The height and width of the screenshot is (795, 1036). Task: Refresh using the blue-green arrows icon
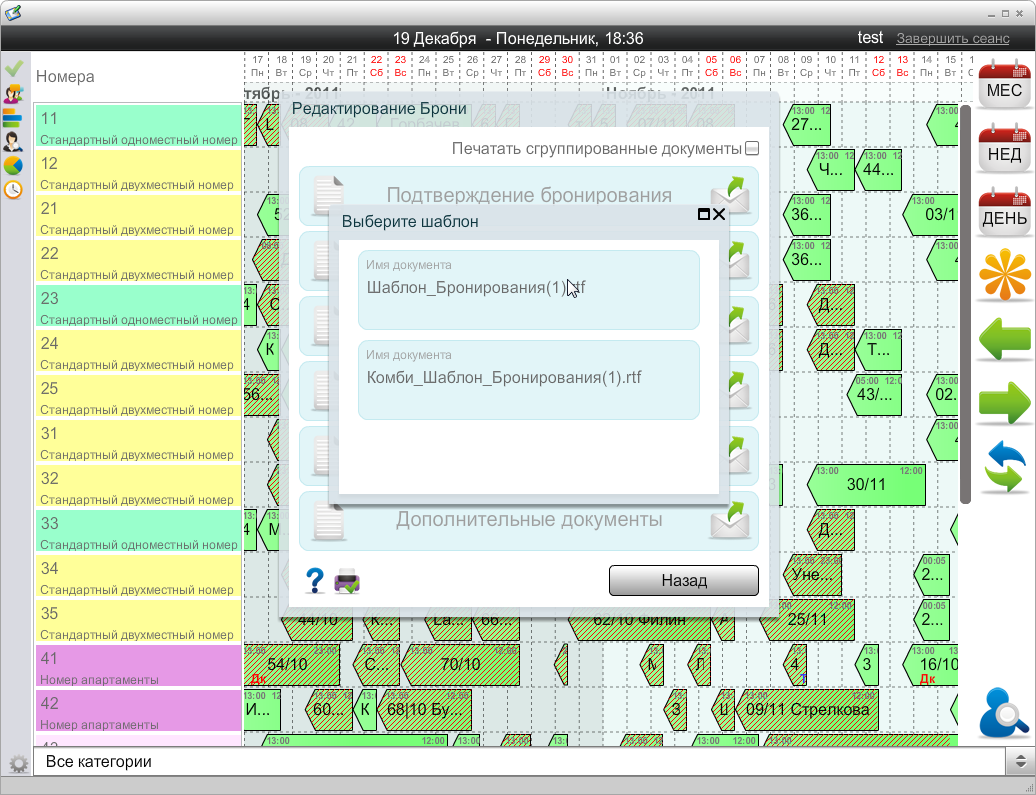(1004, 467)
